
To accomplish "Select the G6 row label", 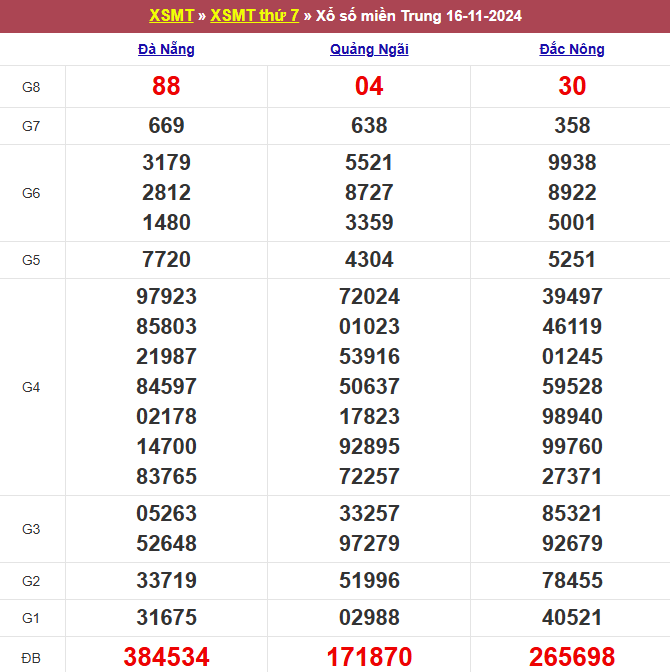I will pos(31,193).
